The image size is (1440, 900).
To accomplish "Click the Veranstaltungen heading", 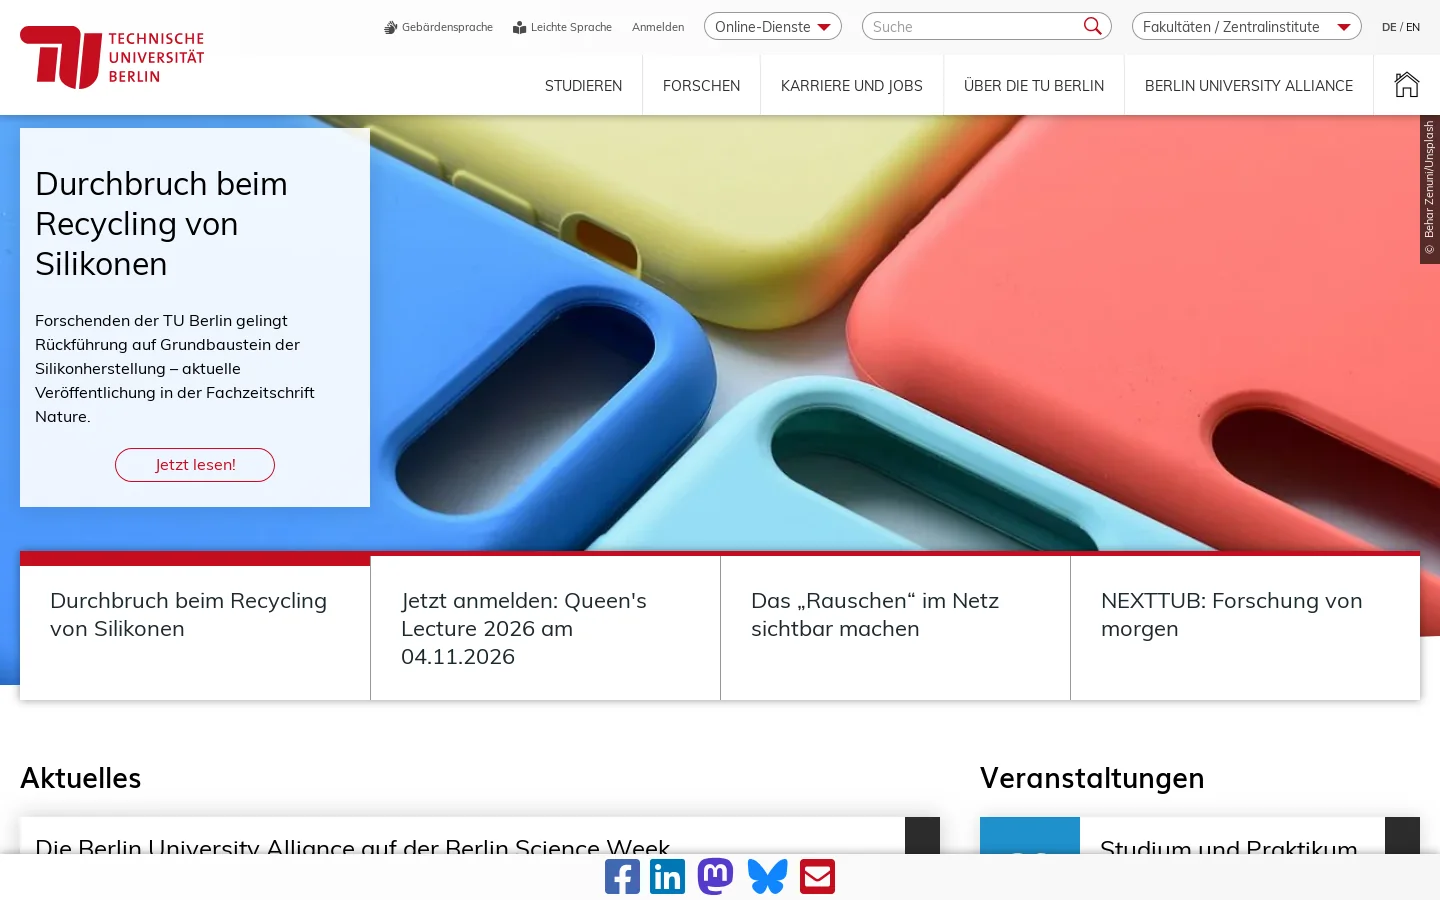I will [1092, 778].
